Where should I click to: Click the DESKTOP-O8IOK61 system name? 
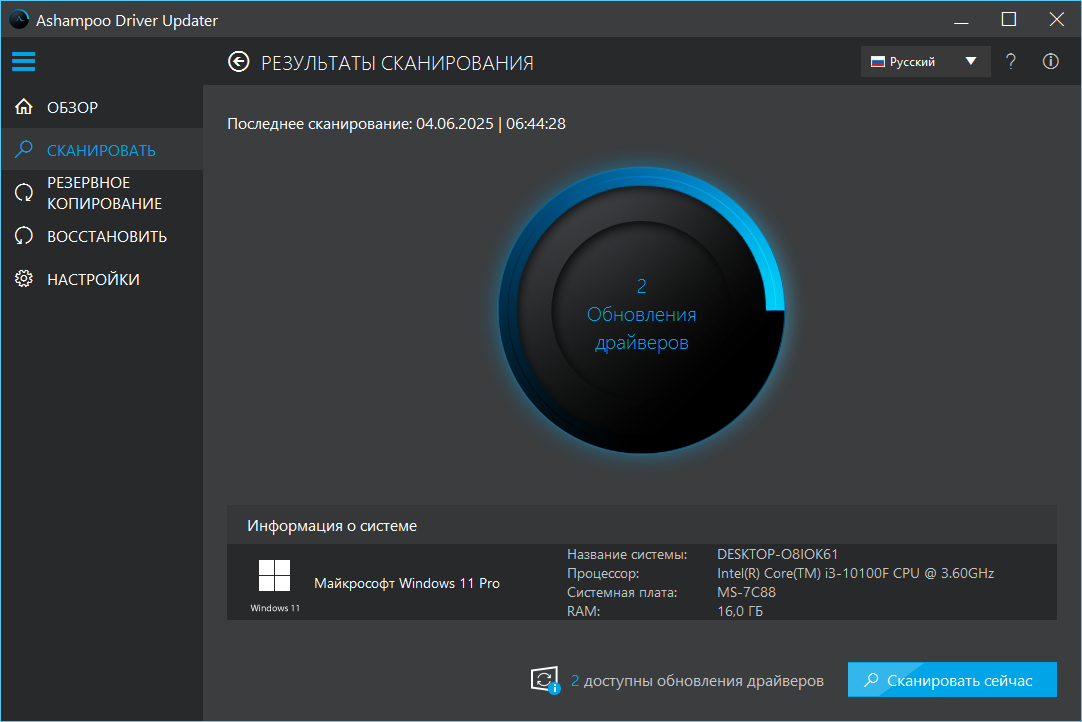coord(777,554)
